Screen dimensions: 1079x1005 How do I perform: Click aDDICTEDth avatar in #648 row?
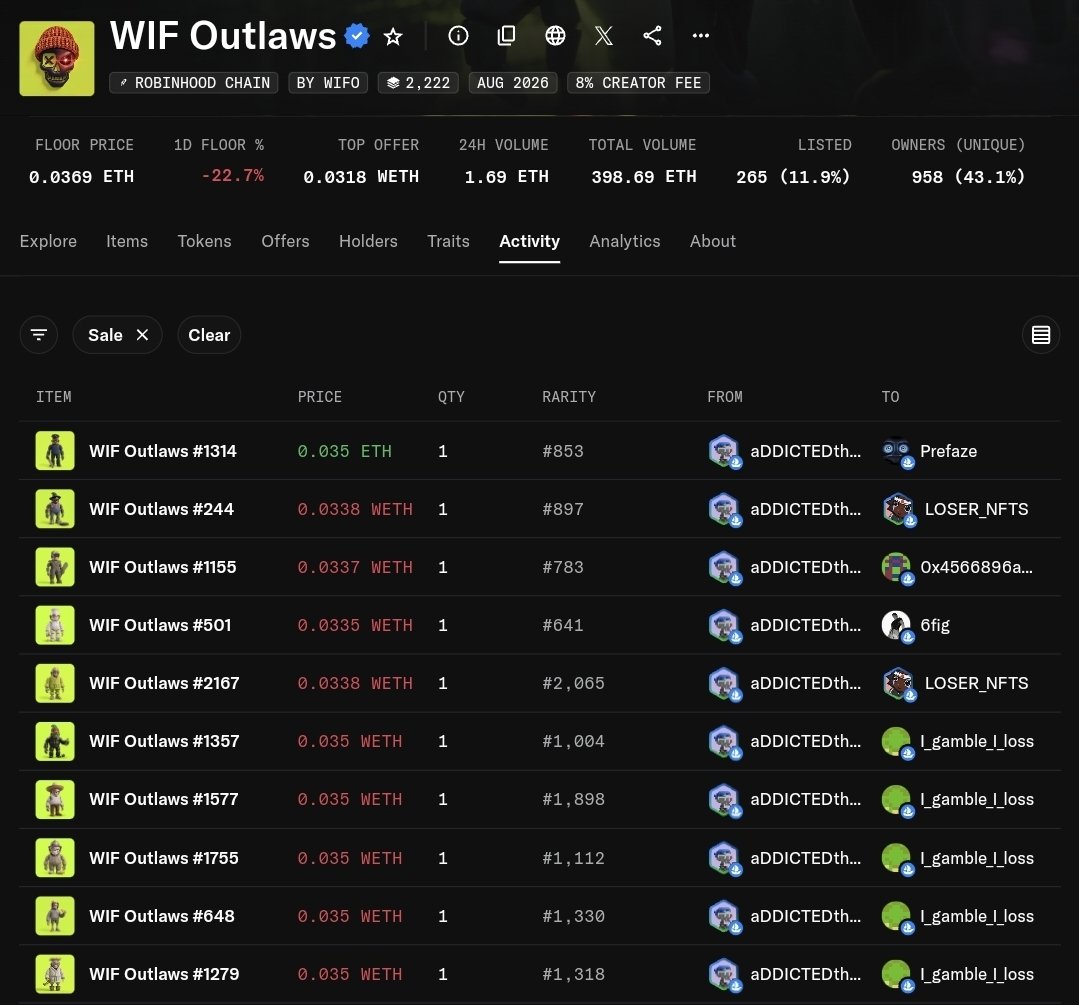tap(724, 916)
